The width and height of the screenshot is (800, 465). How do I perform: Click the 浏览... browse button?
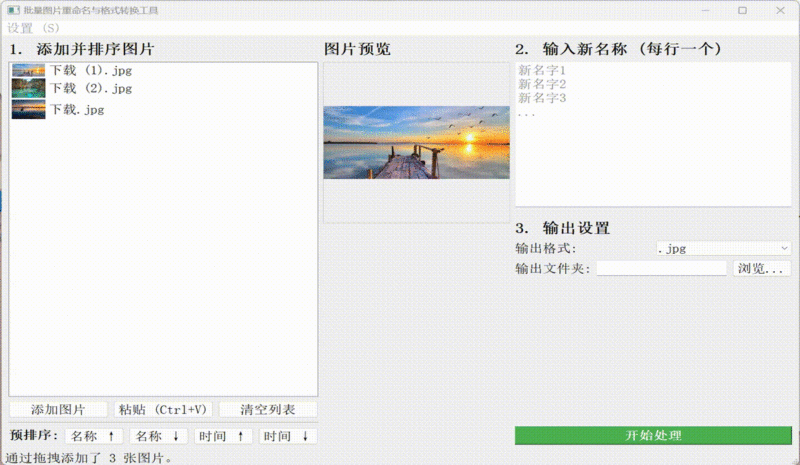(x=763, y=268)
